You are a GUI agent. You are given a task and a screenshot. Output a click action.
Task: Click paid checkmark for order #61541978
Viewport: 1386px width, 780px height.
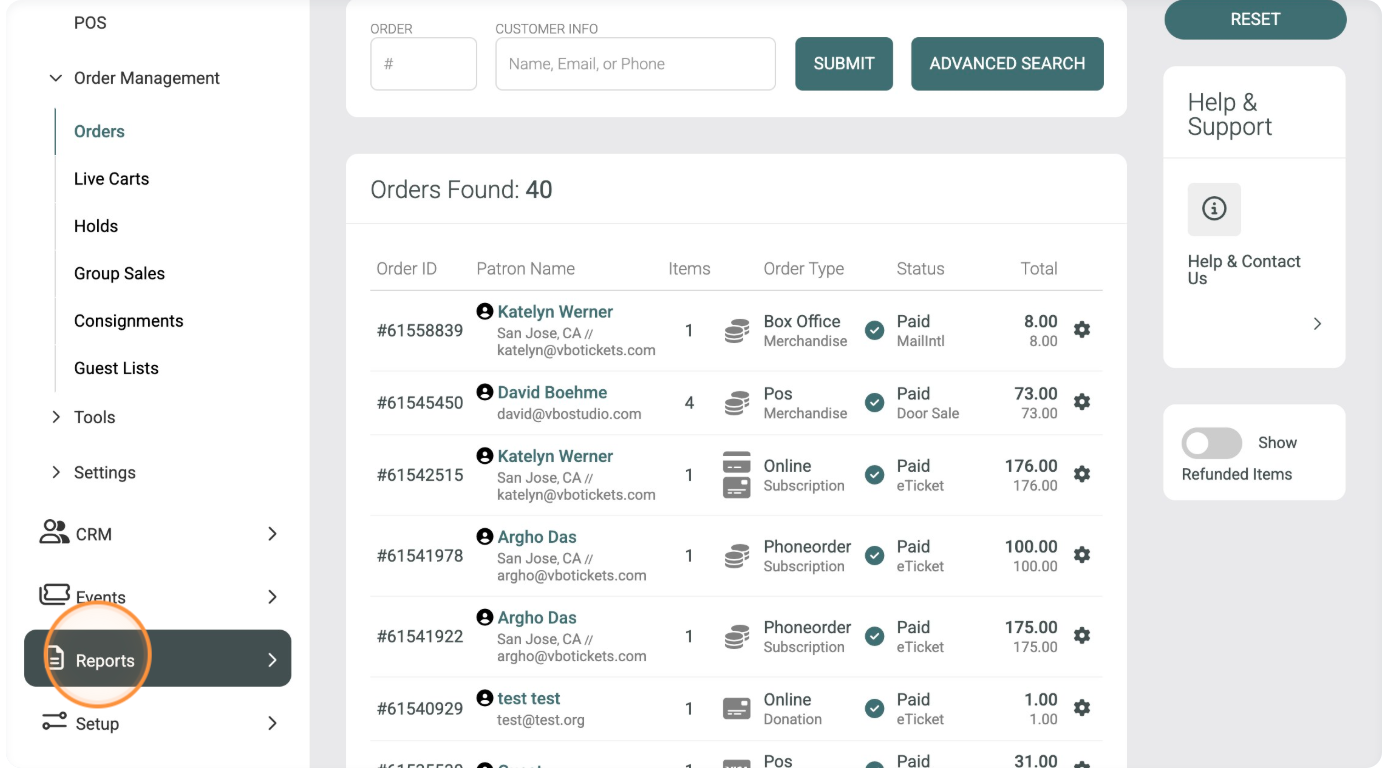click(874, 555)
